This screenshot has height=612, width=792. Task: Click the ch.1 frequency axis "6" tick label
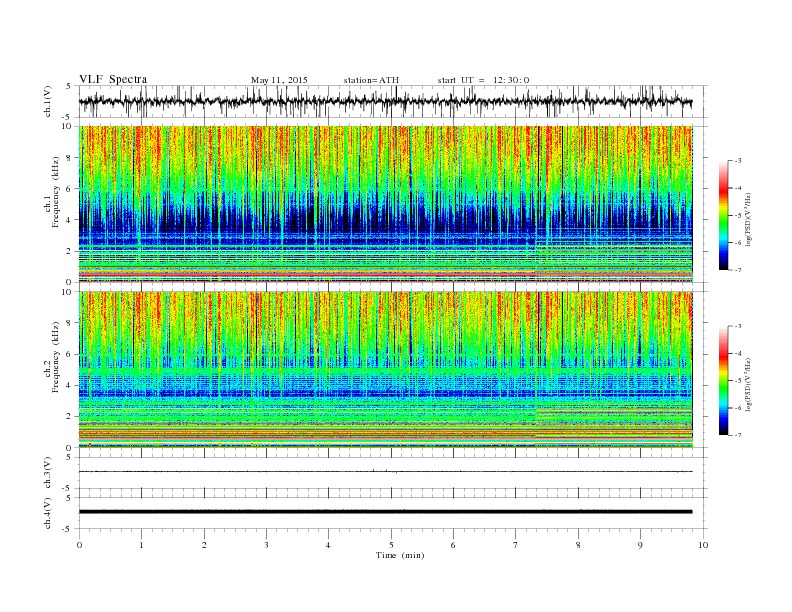click(x=70, y=189)
